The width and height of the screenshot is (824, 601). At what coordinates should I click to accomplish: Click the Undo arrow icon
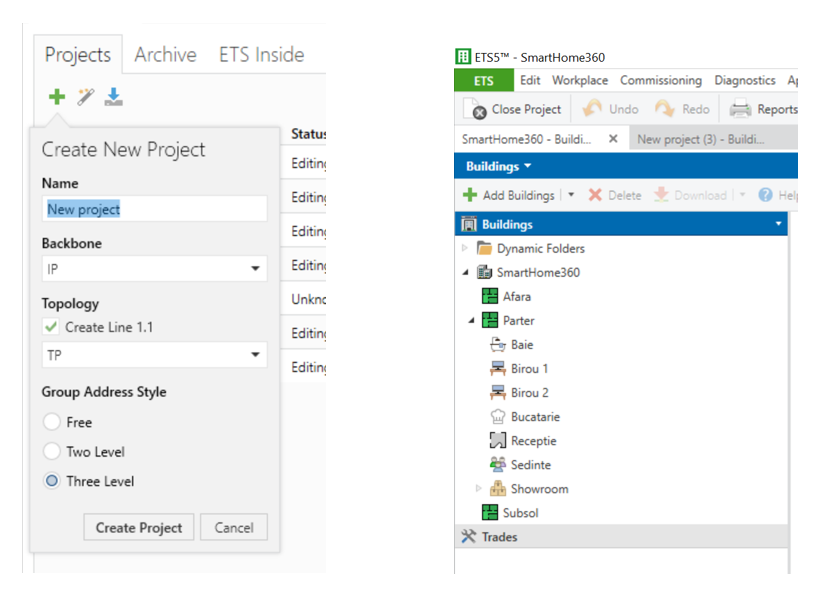click(592, 109)
